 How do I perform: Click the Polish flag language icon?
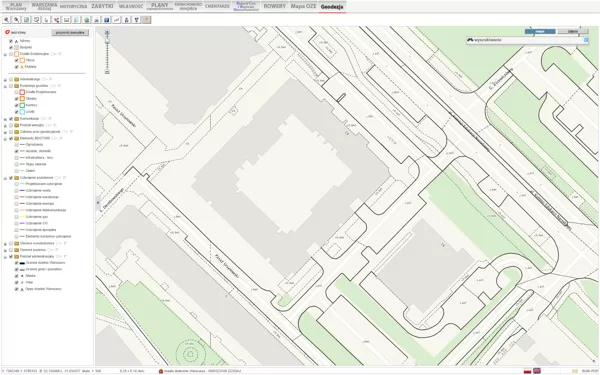(527, 370)
